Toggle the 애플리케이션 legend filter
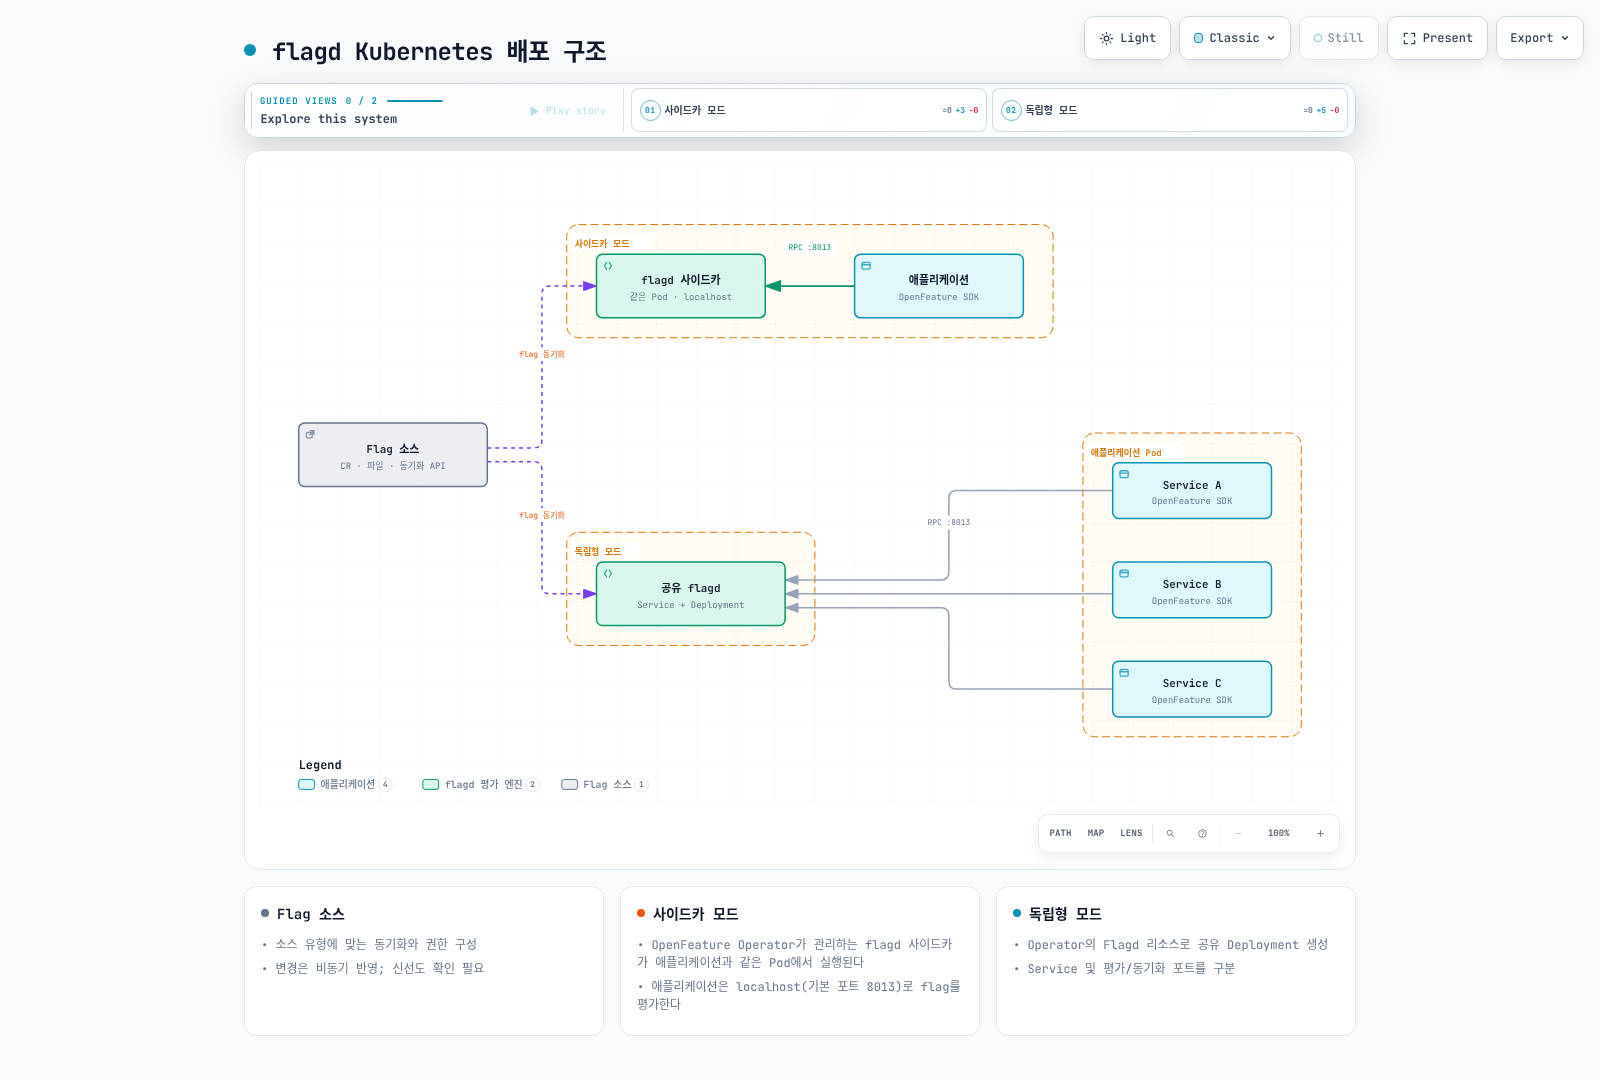Screen dimensions: 1600x1080 tap(345, 784)
